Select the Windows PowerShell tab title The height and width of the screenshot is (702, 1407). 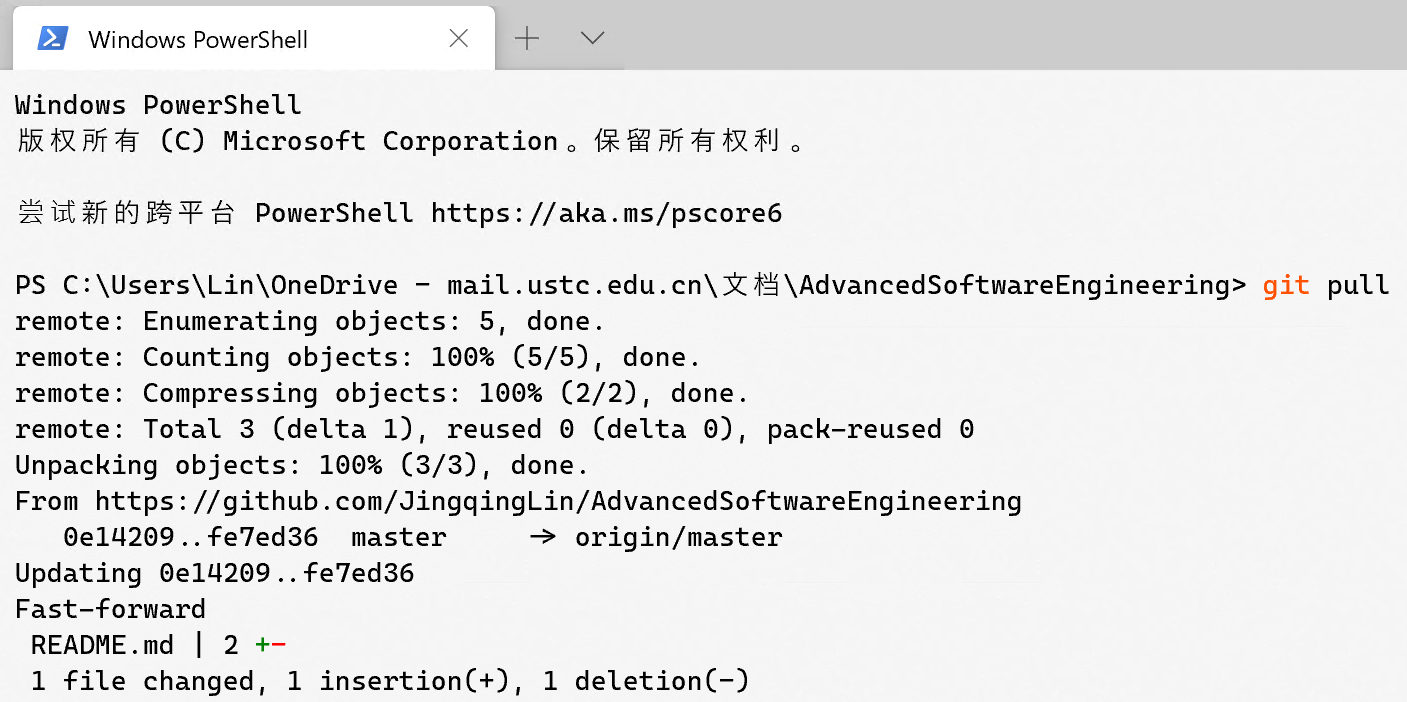click(x=198, y=40)
